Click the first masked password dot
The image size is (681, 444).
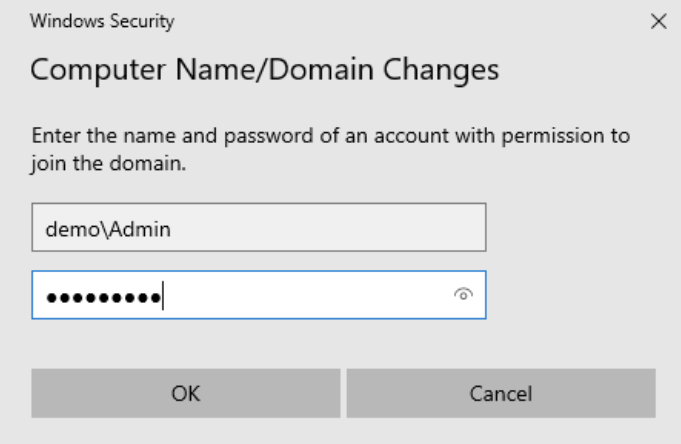pyautogui.click(x=52, y=298)
